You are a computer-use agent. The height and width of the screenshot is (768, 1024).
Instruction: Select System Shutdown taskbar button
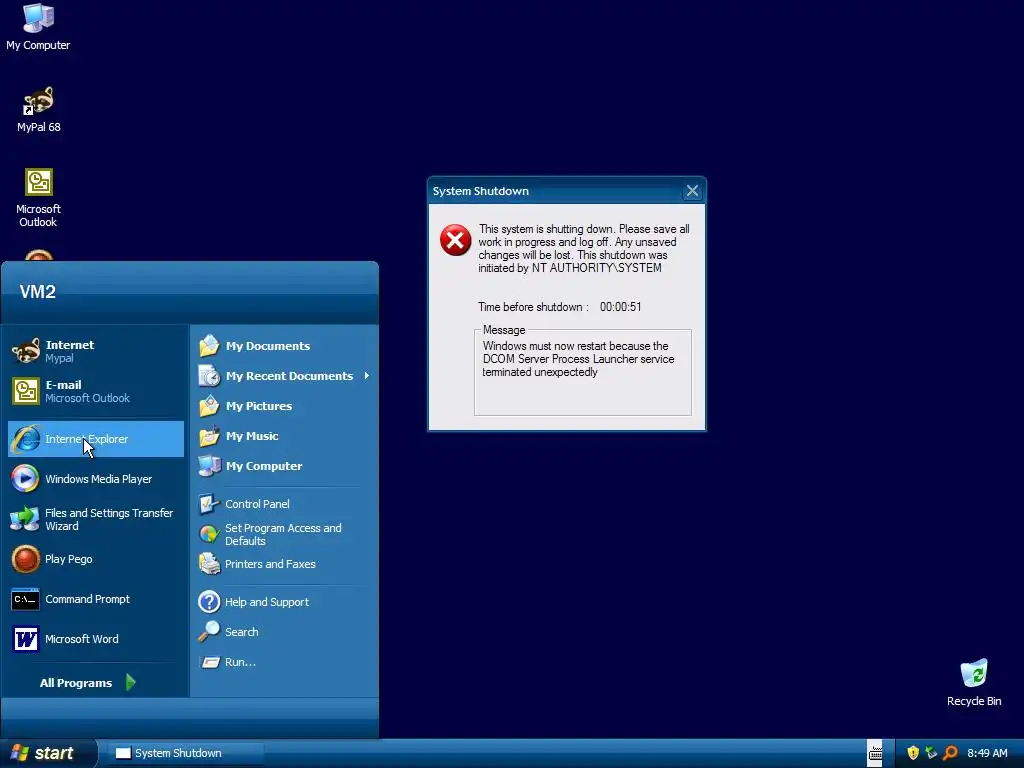point(185,753)
